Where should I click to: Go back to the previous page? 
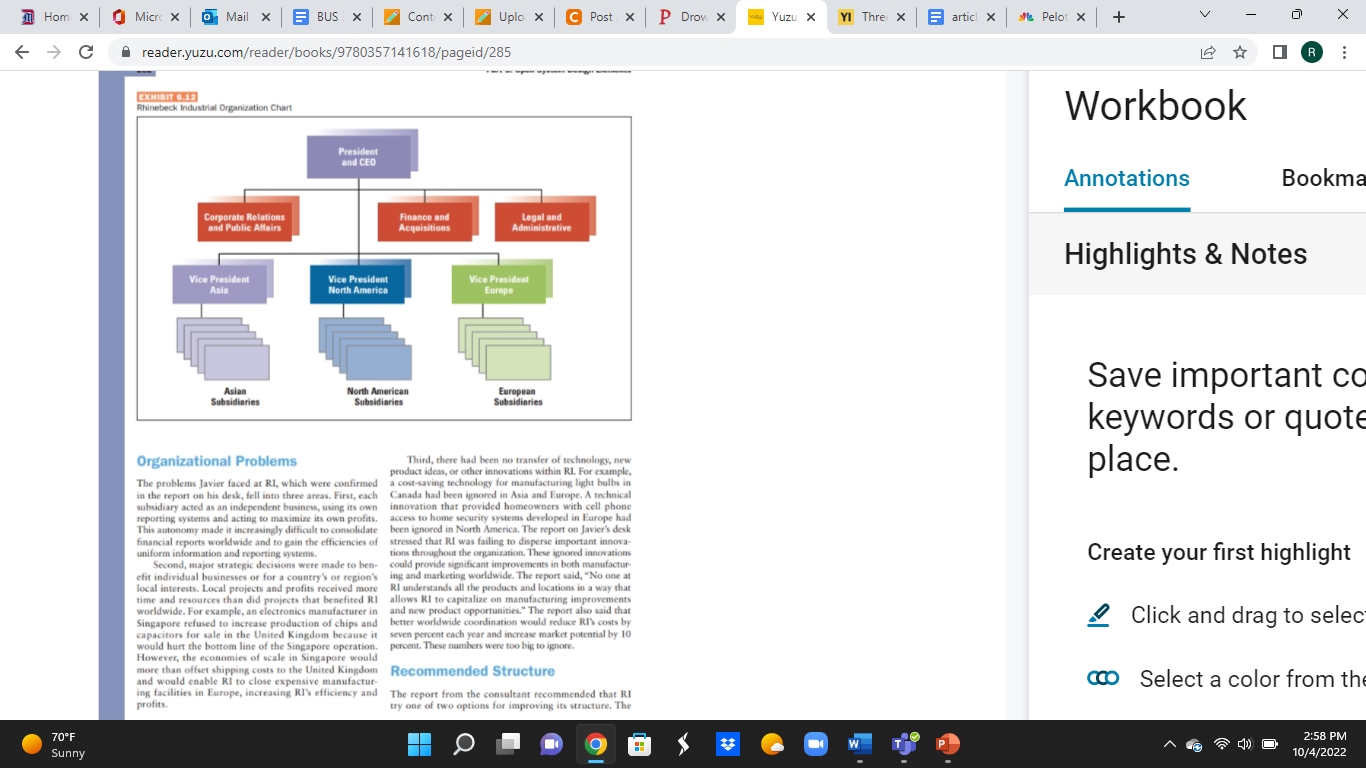point(22,52)
